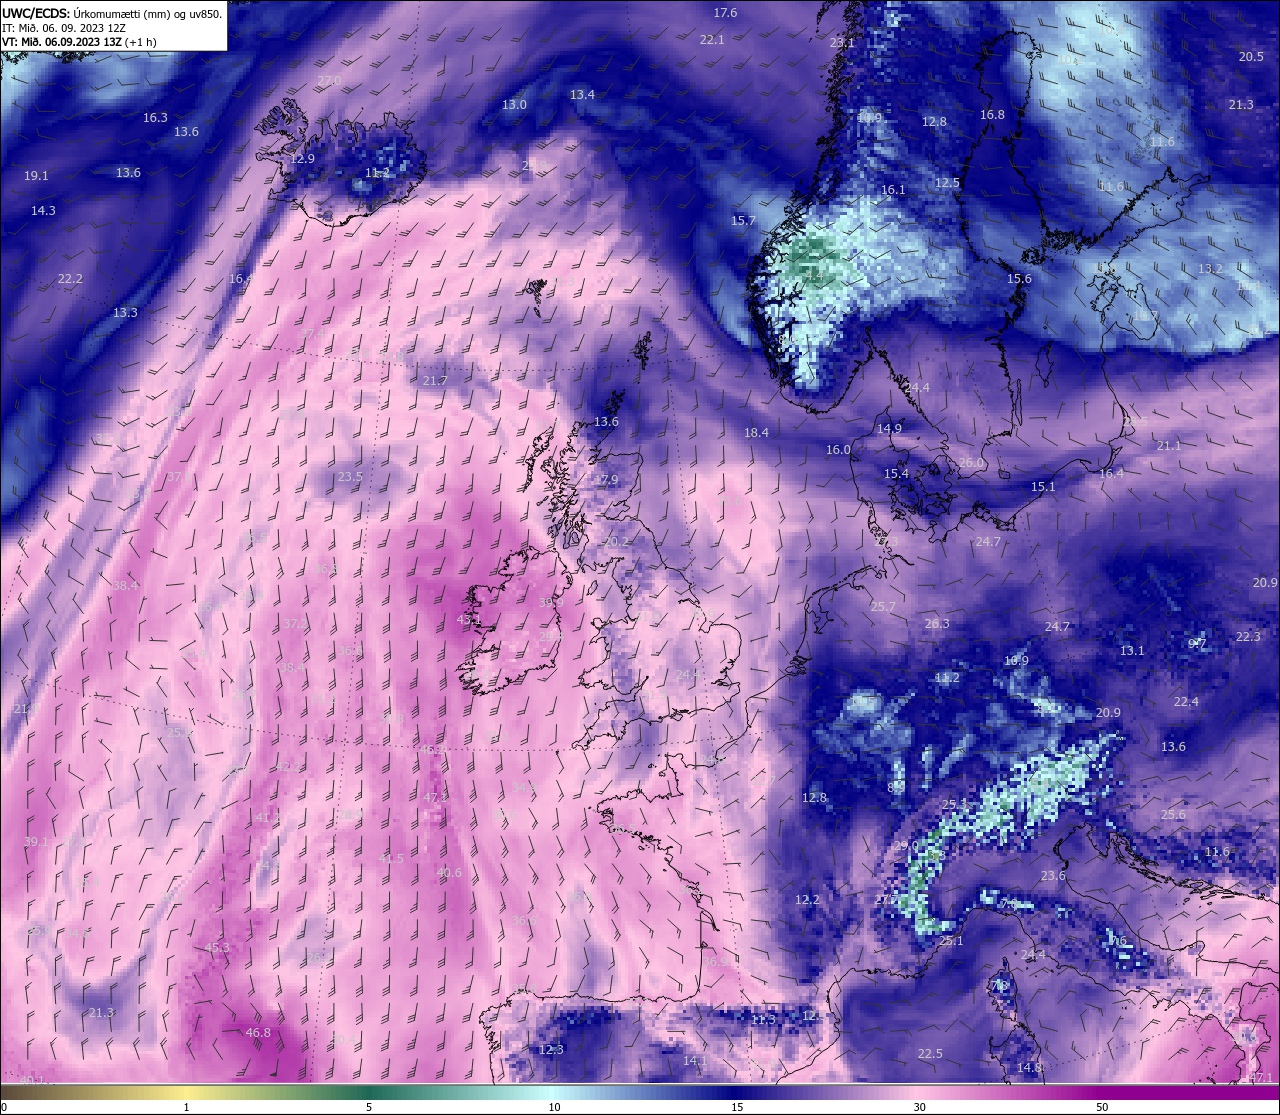This screenshot has width=1280, height=1115.
Task: Click the 15.6 value over Baltic
Action: click(1019, 279)
